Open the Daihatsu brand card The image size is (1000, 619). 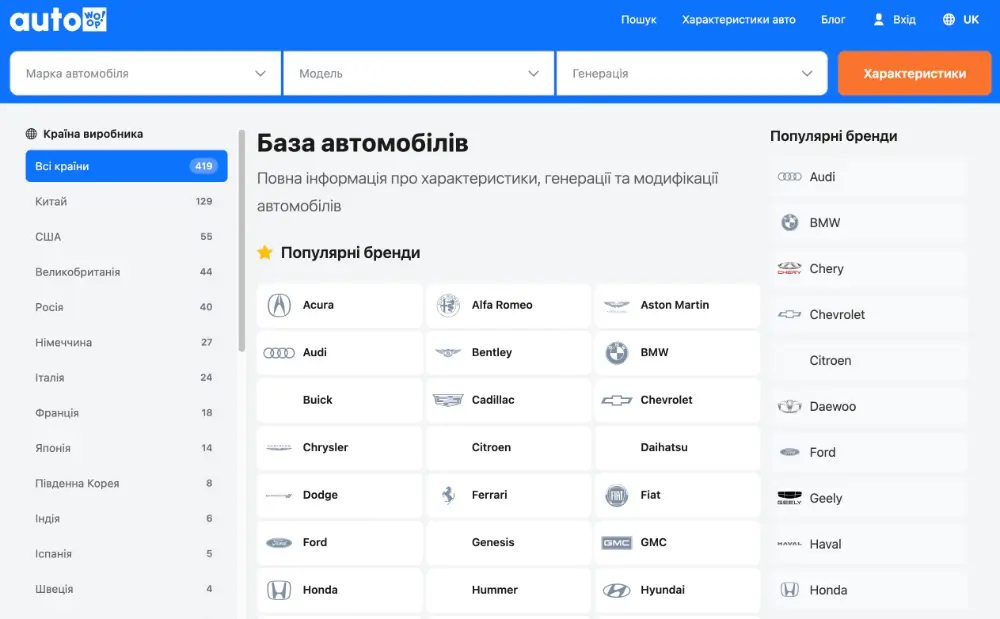point(677,448)
